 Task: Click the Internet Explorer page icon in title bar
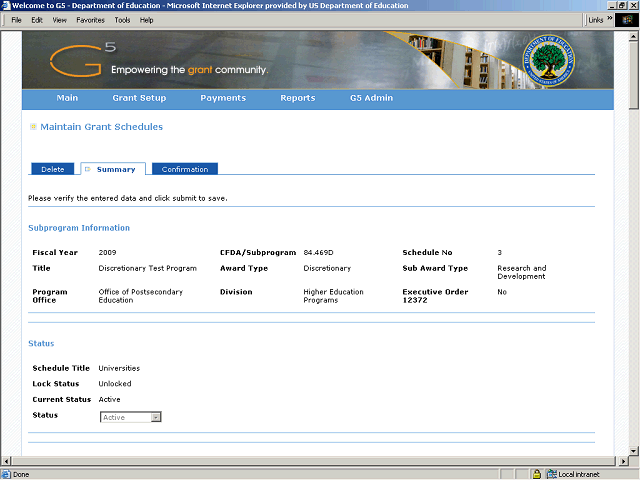tap(6, 5)
